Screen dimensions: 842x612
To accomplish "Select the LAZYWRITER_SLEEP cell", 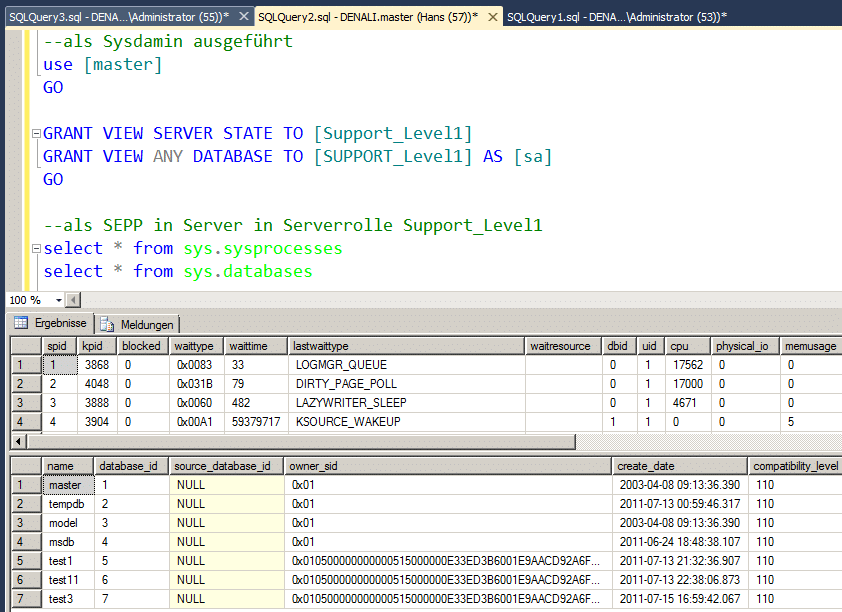I will (x=407, y=403).
